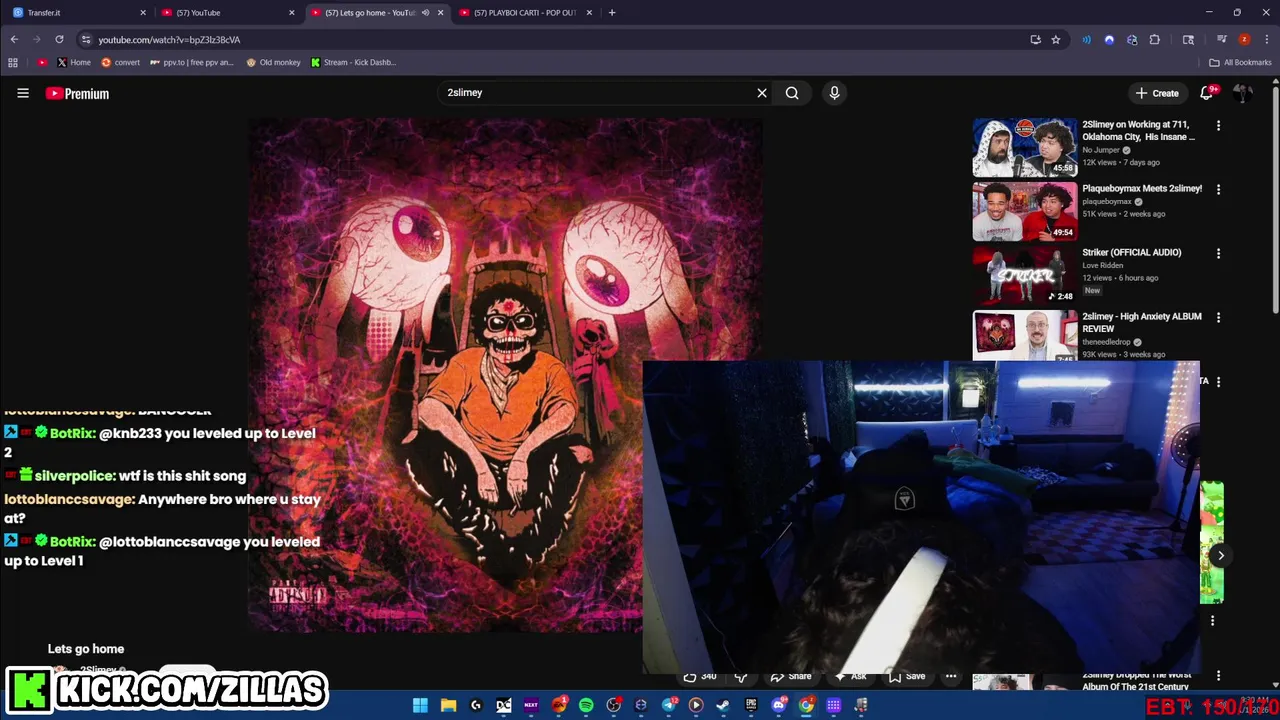
Task: Mute the Lets go home tab speaker icon
Action: tap(425, 13)
